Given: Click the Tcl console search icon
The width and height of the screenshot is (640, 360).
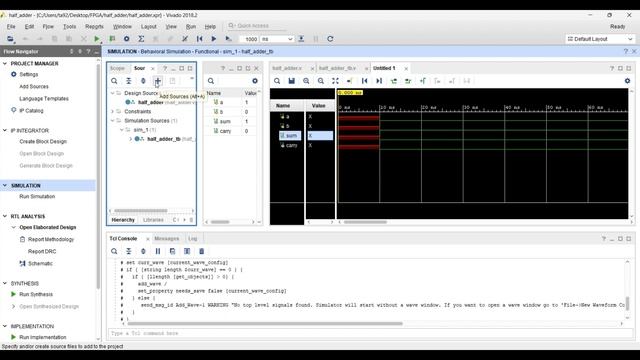Looking at the screenshot, I should click(x=114, y=251).
